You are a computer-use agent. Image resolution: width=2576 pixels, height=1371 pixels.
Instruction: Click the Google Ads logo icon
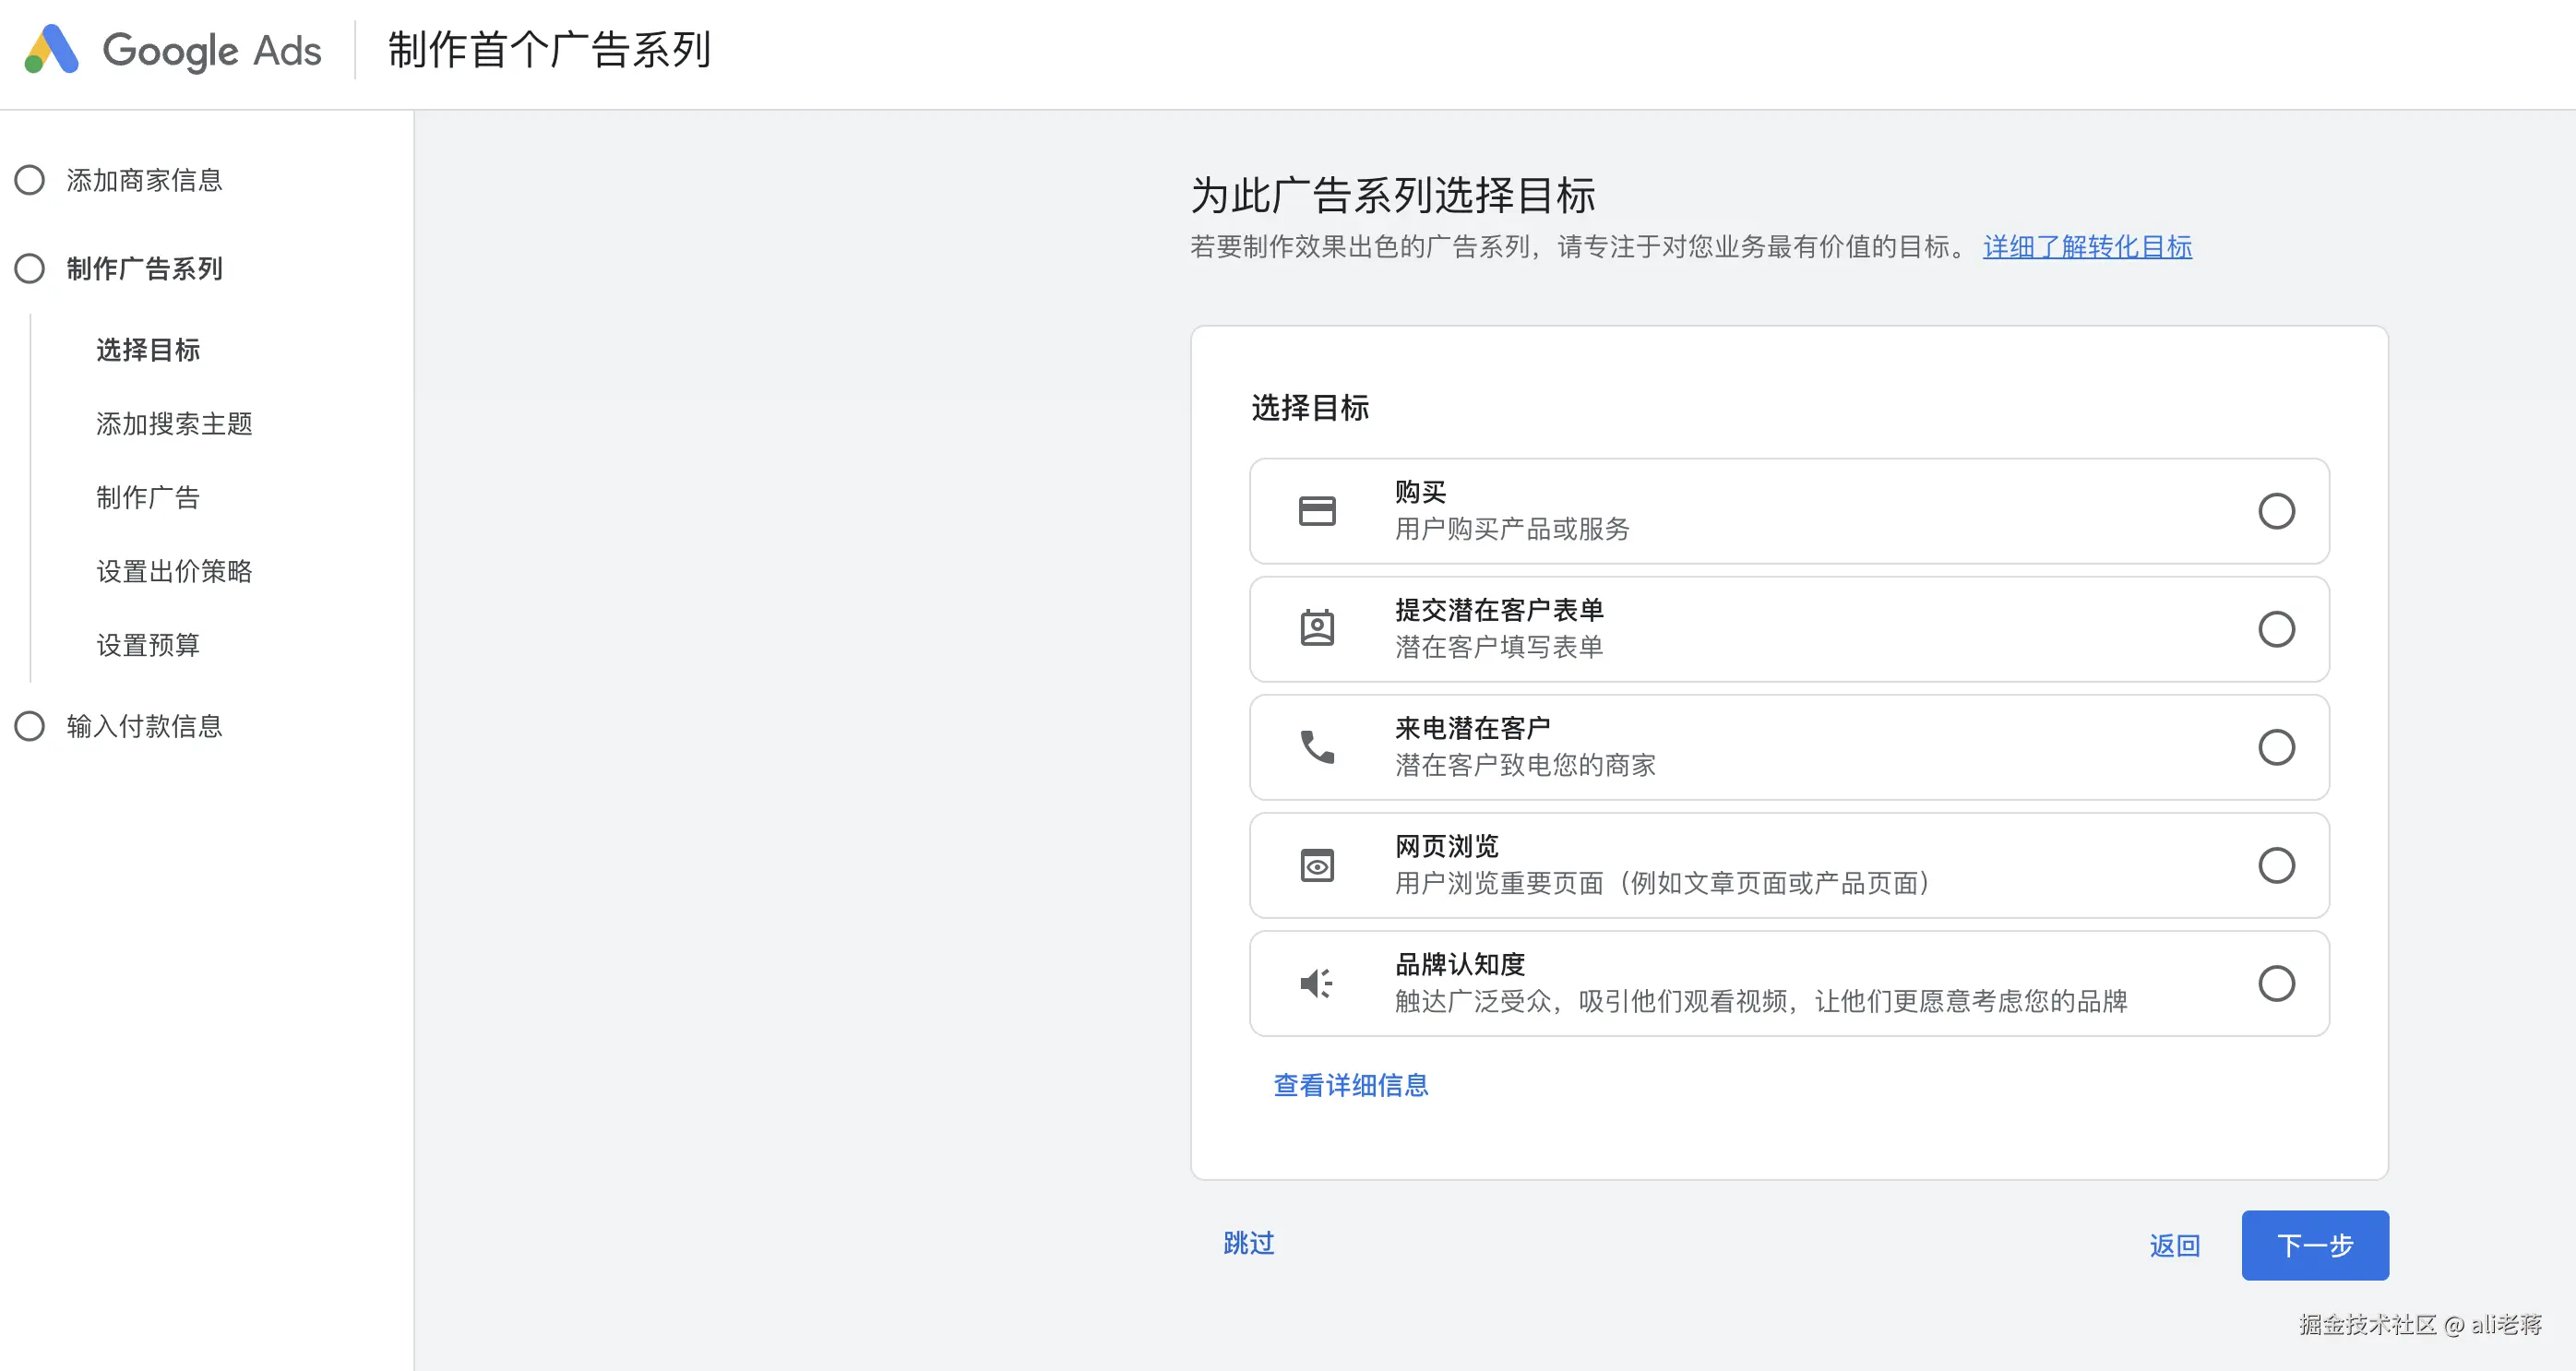click(52, 49)
